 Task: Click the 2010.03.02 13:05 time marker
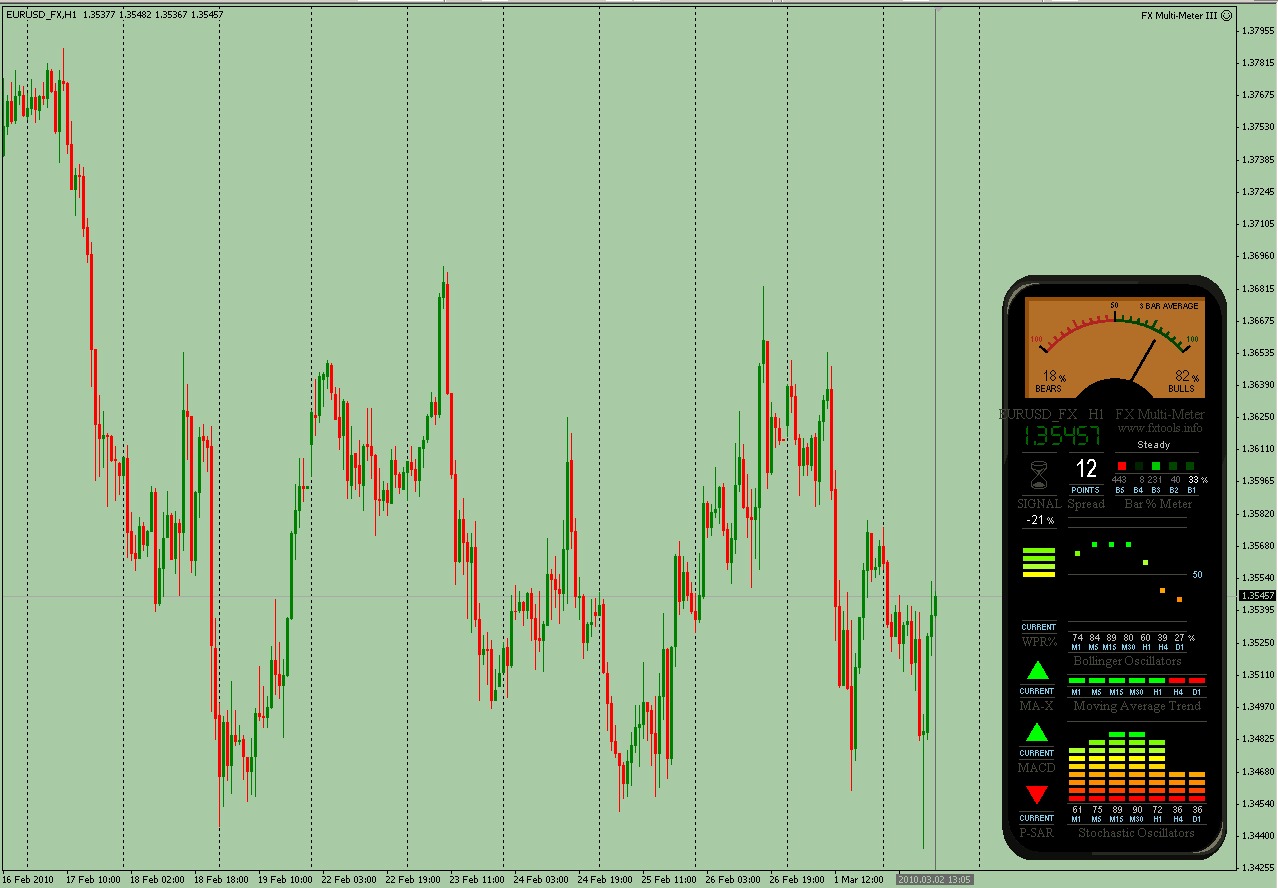tap(935, 880)
